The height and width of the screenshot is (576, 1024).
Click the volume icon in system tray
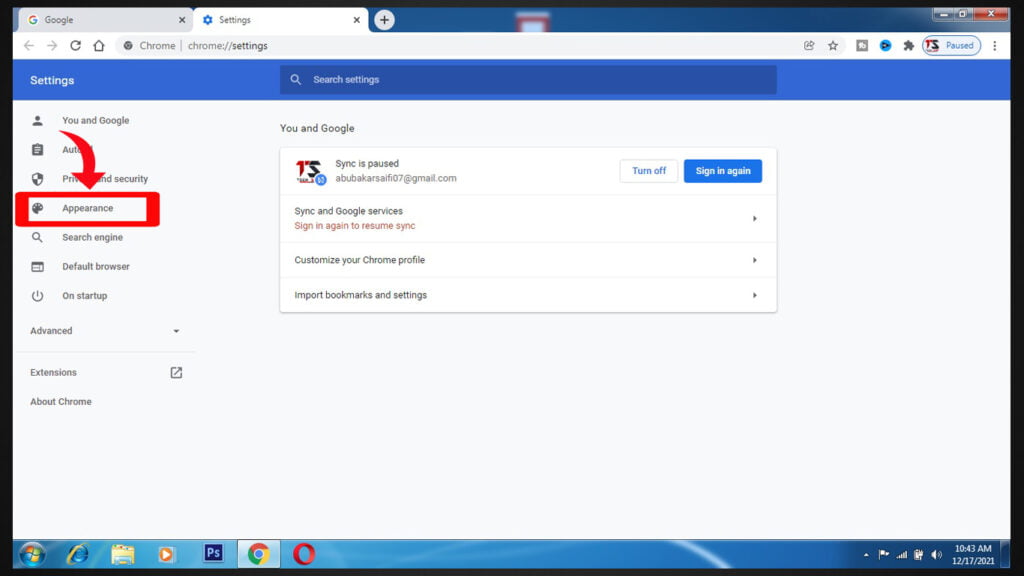pos(936,554)
